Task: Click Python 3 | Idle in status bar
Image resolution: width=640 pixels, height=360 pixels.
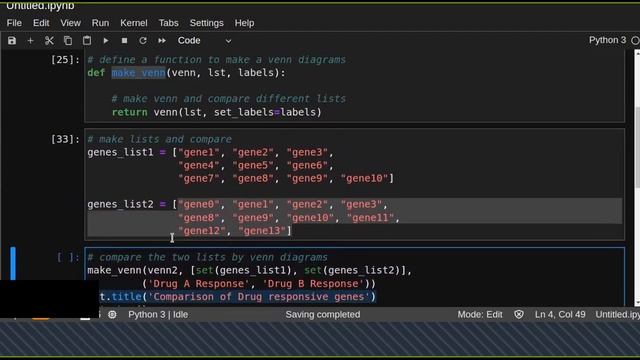Action: pos(158,314)
